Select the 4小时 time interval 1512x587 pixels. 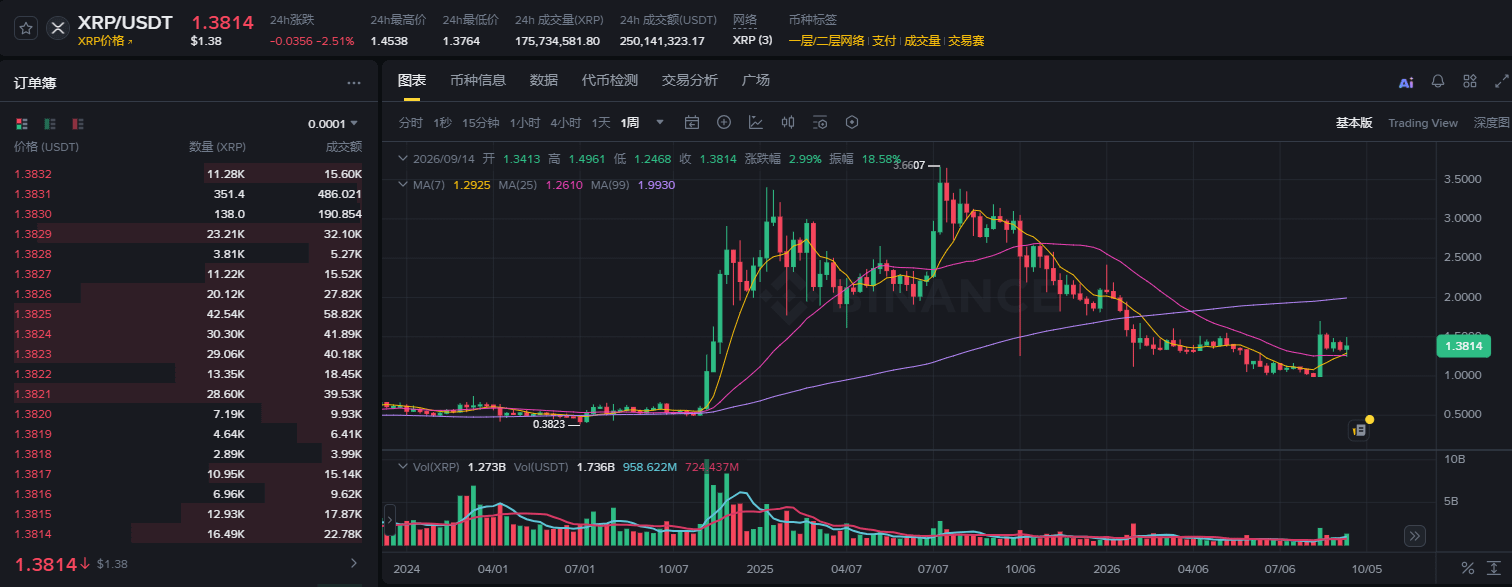point(565,122)
